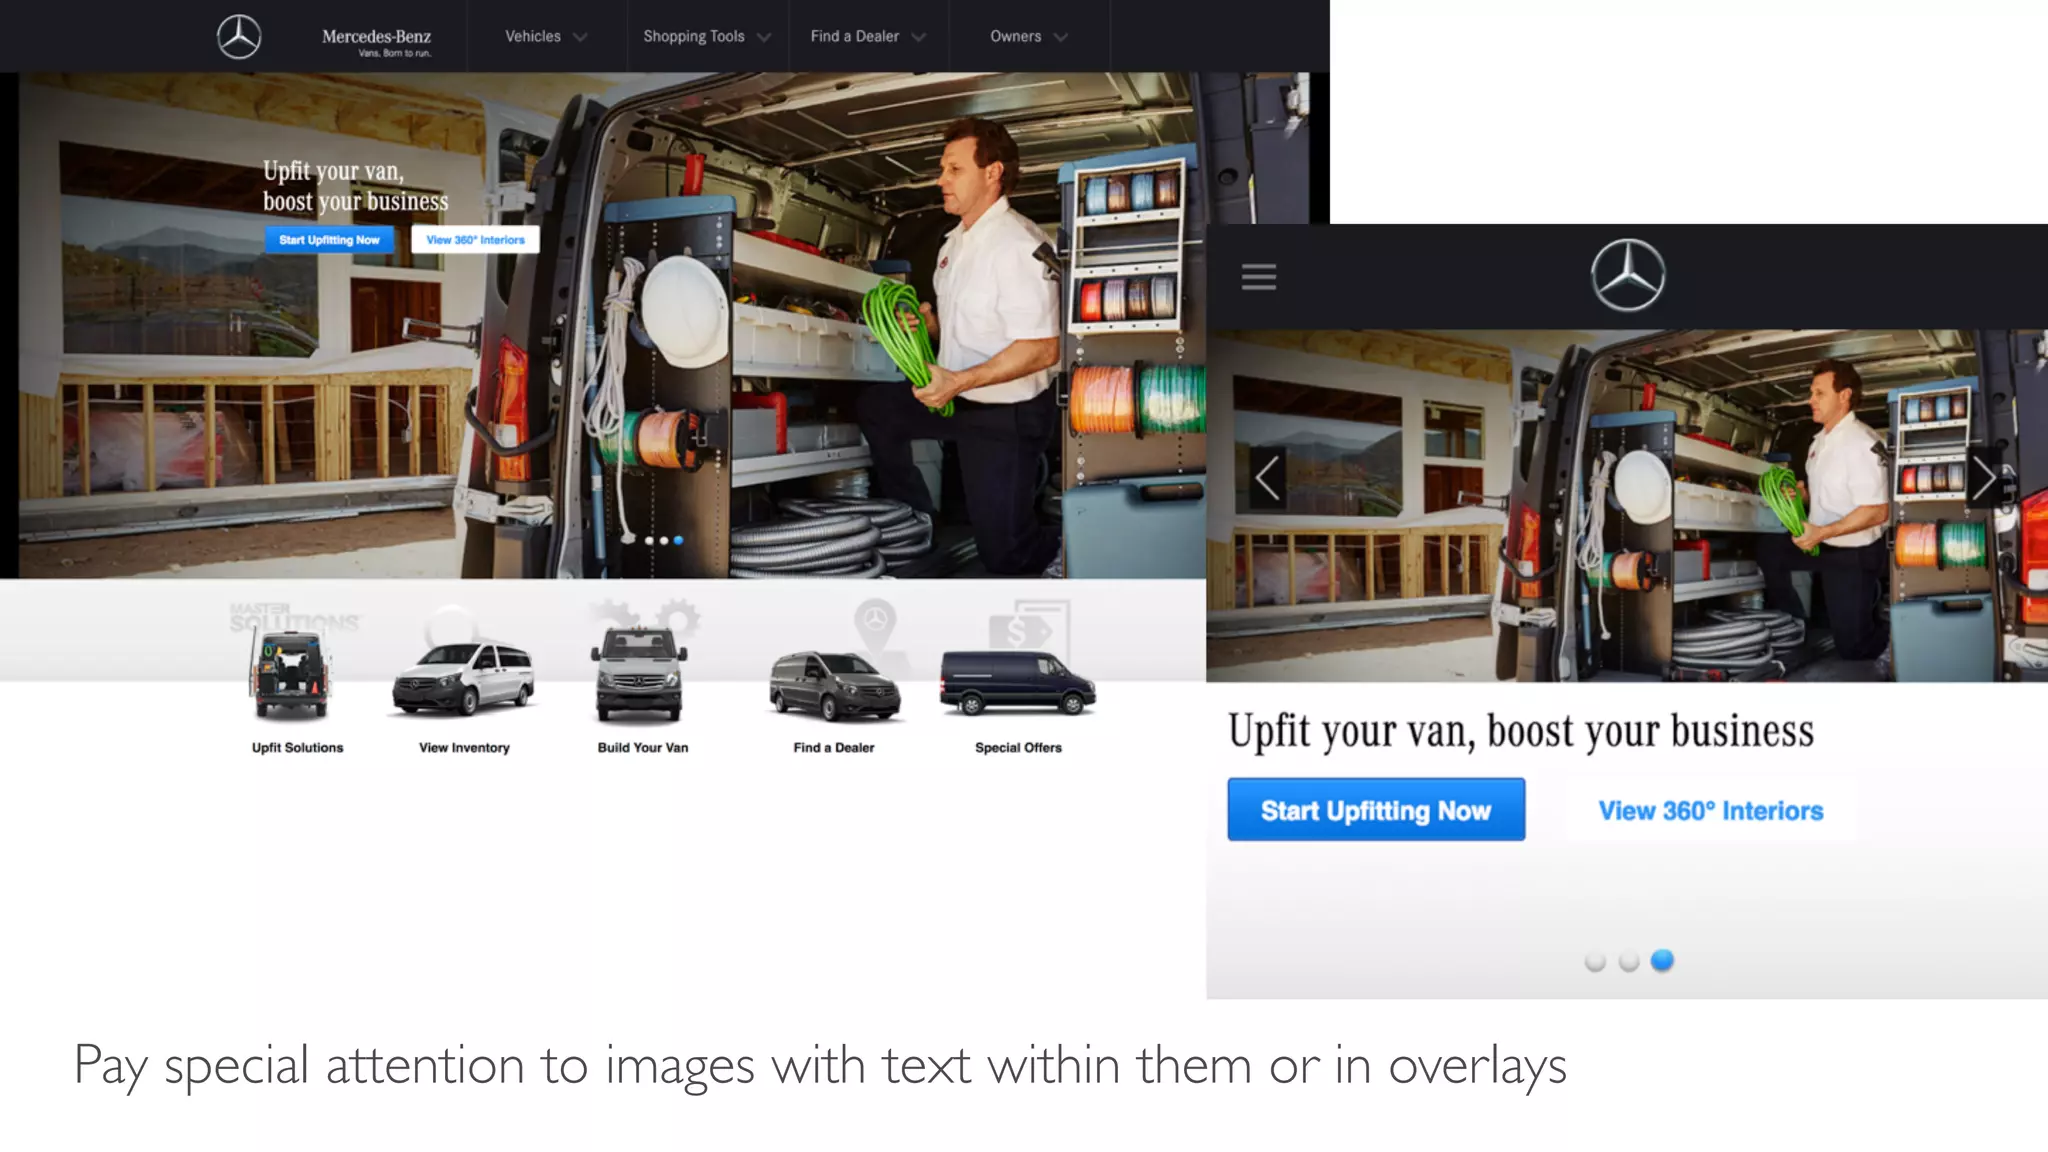The height and width of the screenshot is (1152, 2048).
Task: Expand the chevron beside Find a Dealer
Action: 919,38
